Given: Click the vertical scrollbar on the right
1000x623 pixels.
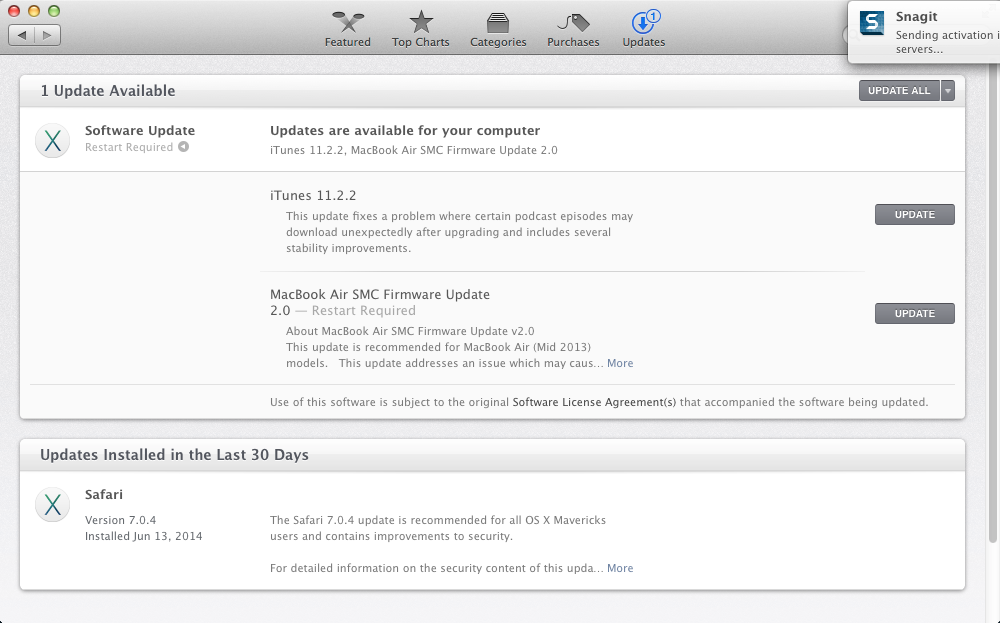Looking at the screenshot, I should click(993, 300).
